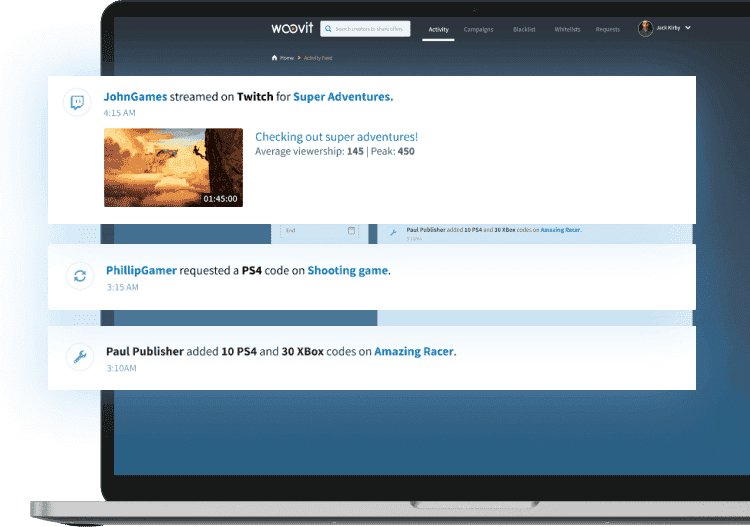Open the small Amazing Racer link in background feed
Viewport: 750px width, 527px height.
pyautogui.click(x=560, y=230)
